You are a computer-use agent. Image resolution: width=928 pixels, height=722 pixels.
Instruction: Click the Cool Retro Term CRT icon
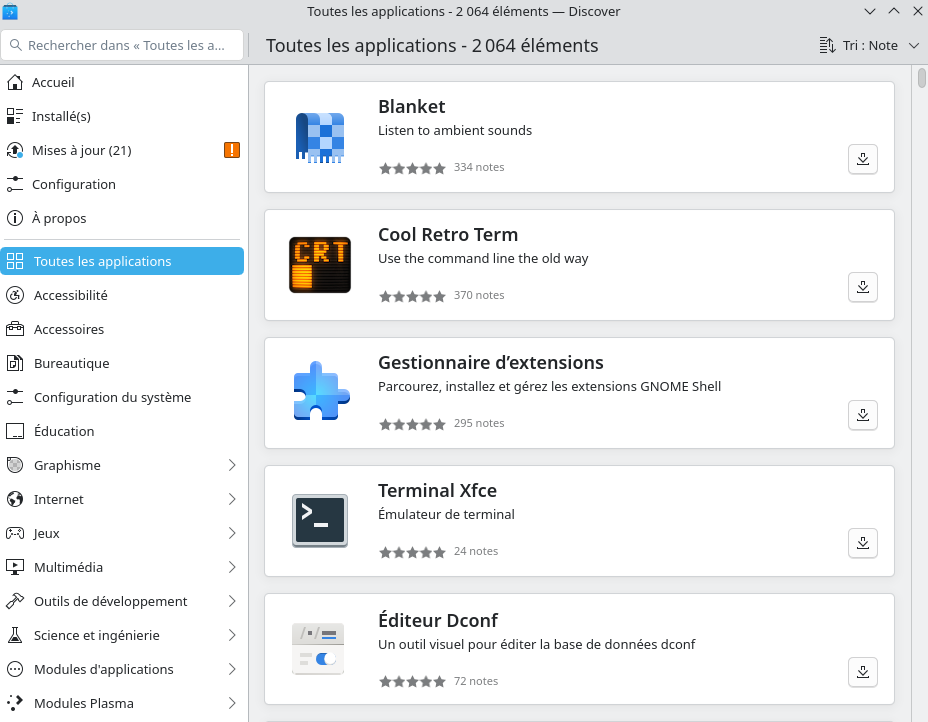click(320, 265)
